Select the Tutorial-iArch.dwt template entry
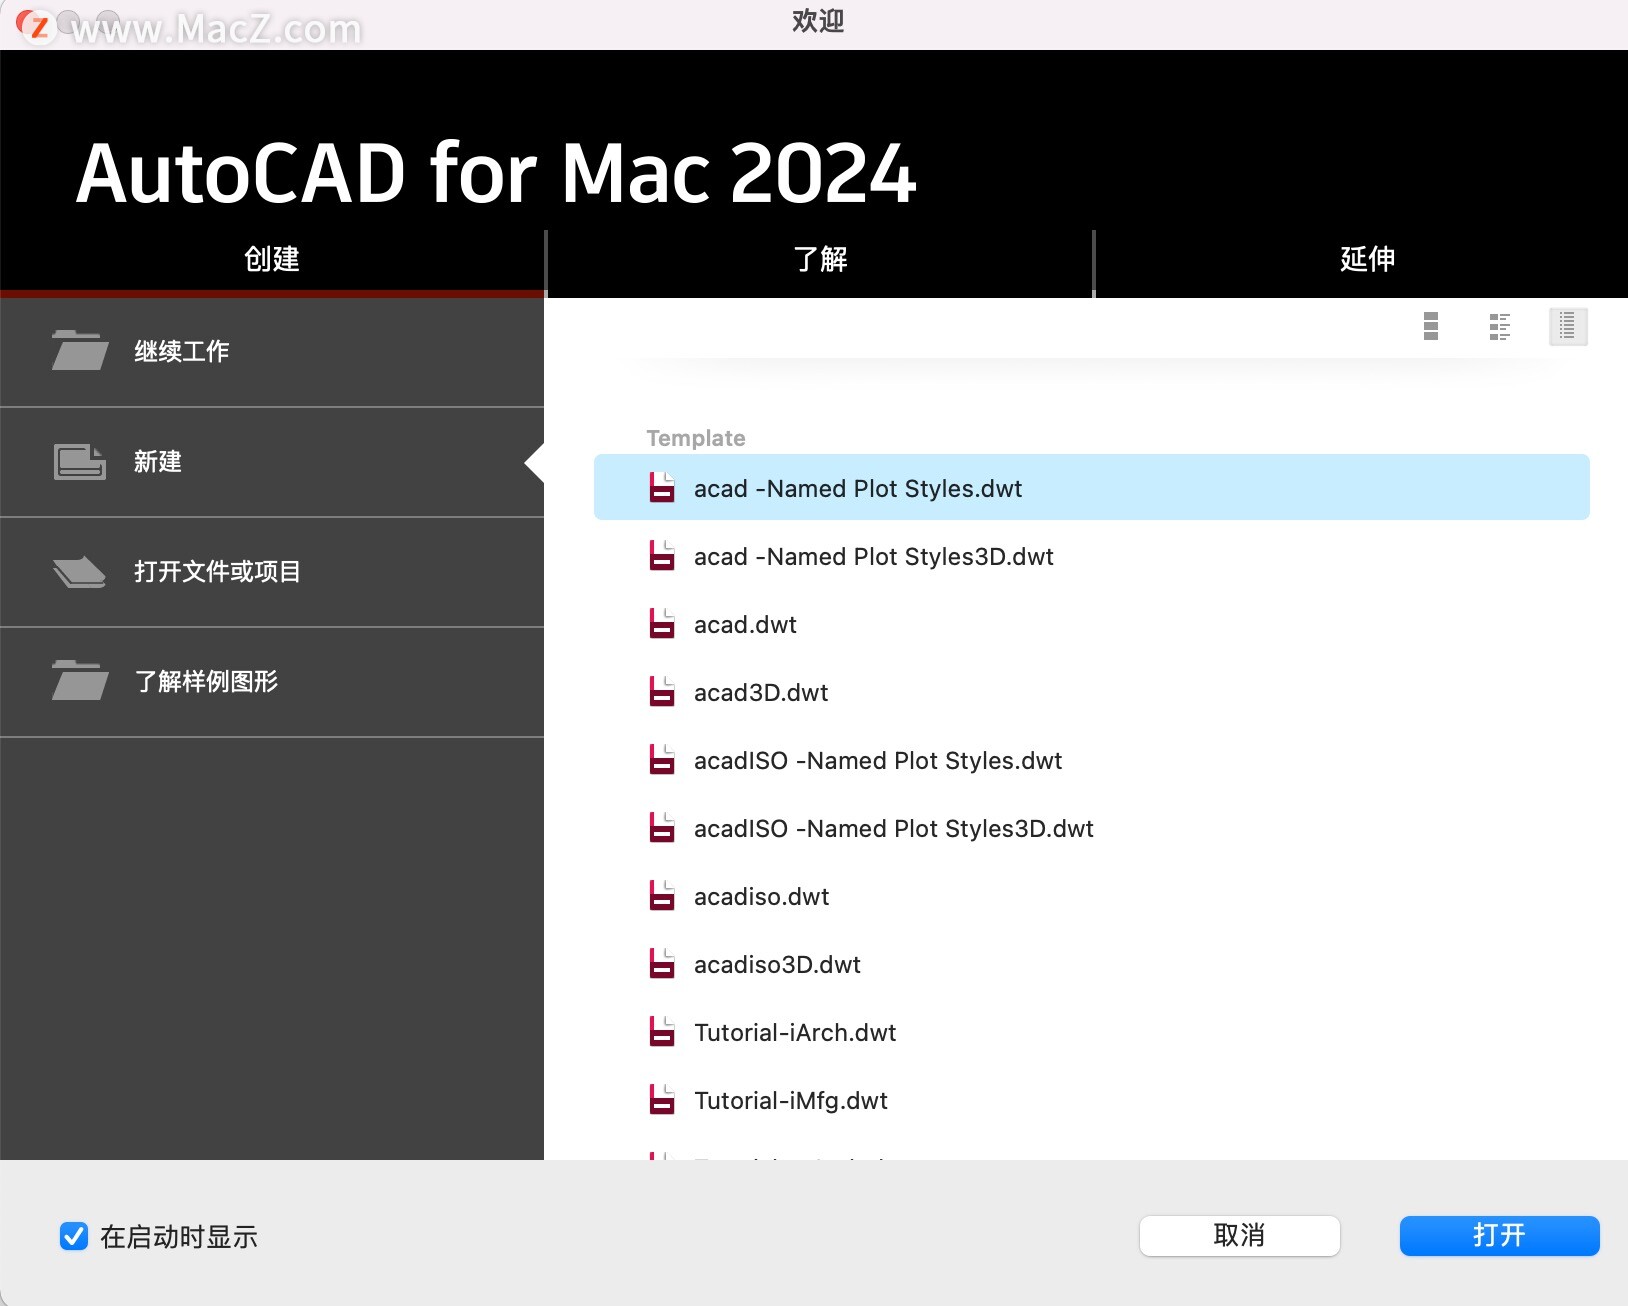 point(794,1032)
